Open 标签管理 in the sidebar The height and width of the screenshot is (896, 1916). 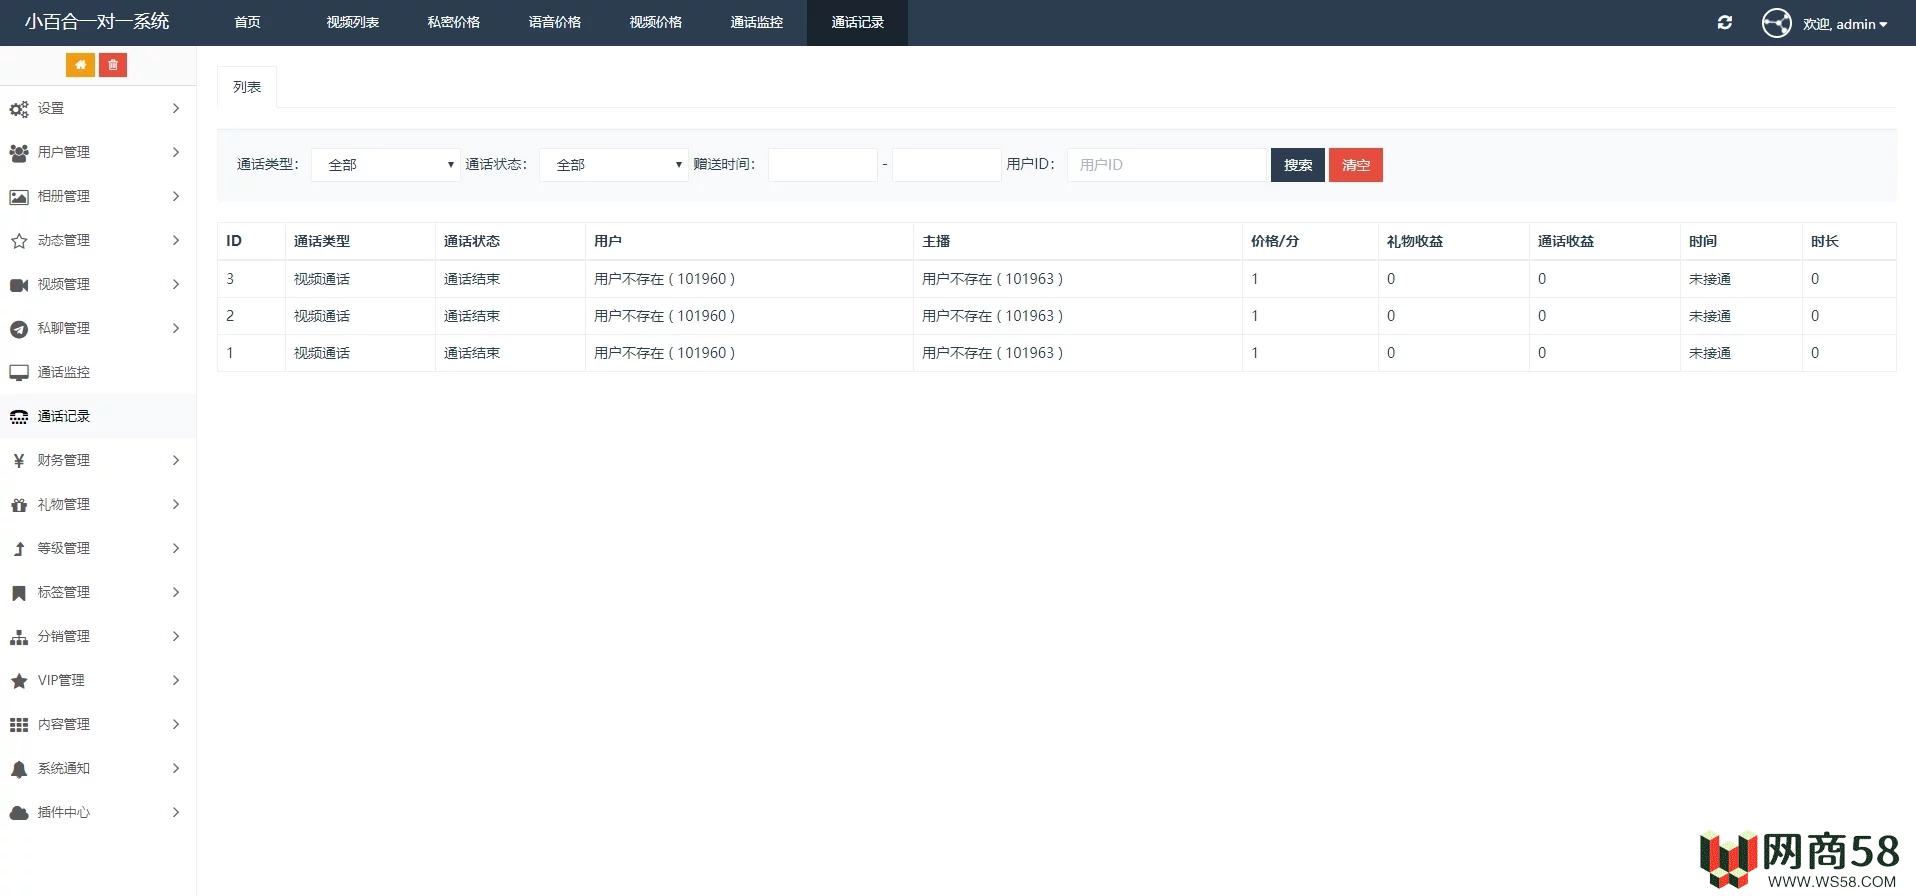[x=97, y=592]
